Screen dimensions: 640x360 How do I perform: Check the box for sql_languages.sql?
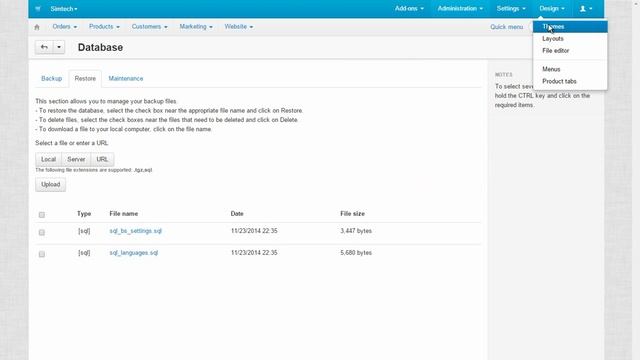(42, 254)
